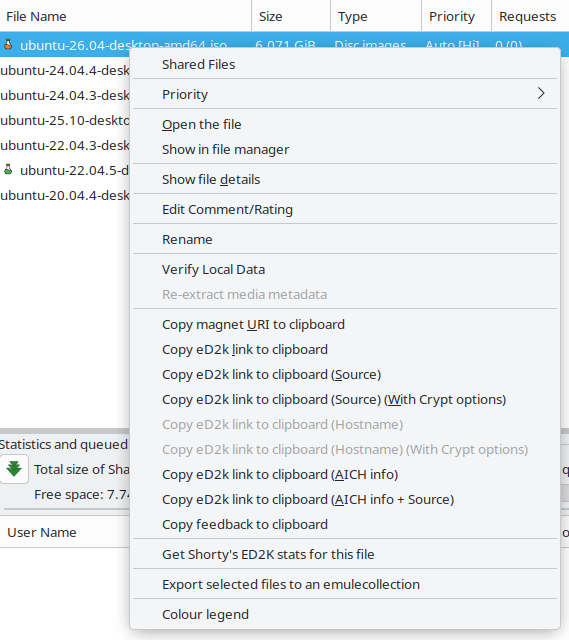Click the Total size of Shared text

point(82,469)
